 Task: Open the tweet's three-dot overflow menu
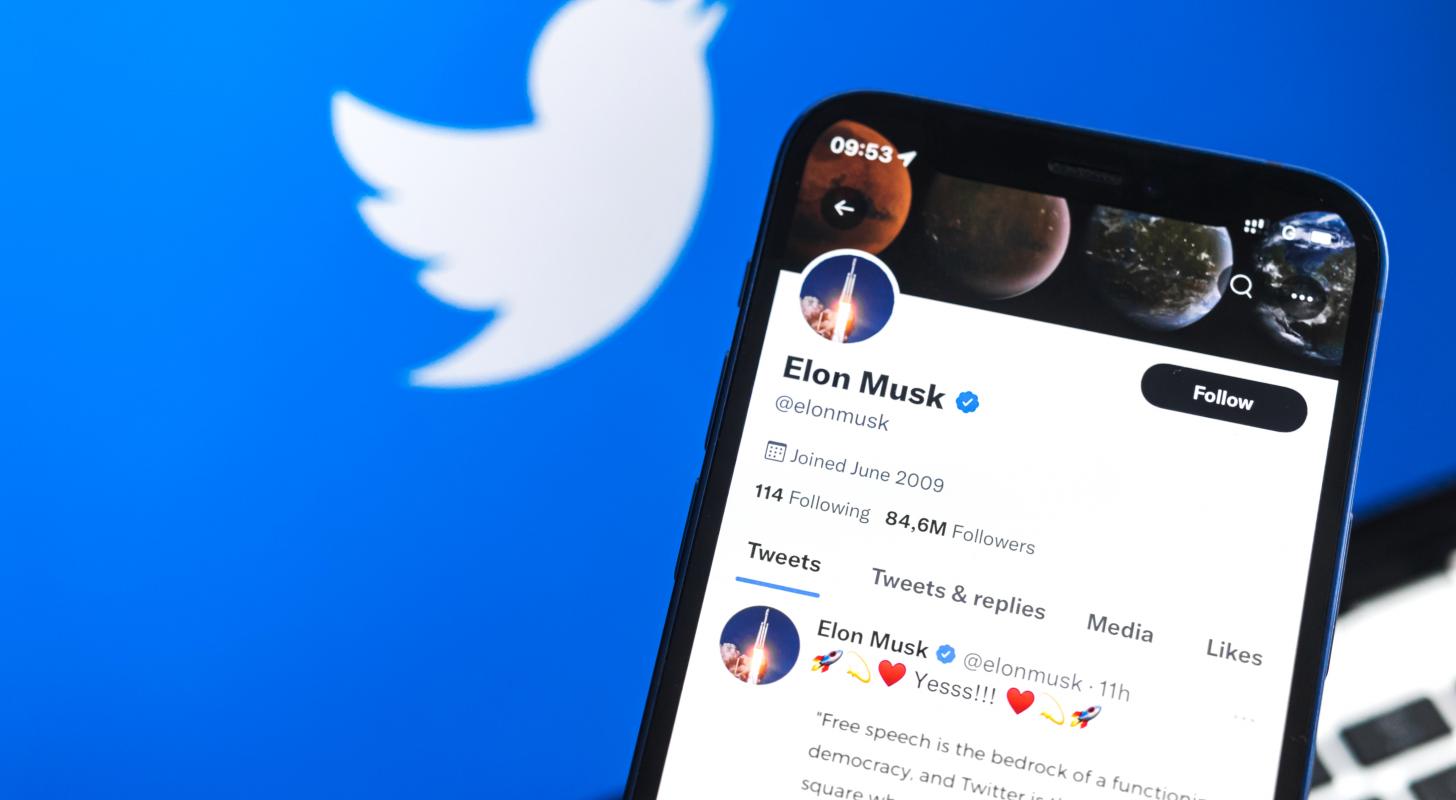(1243, 718)
